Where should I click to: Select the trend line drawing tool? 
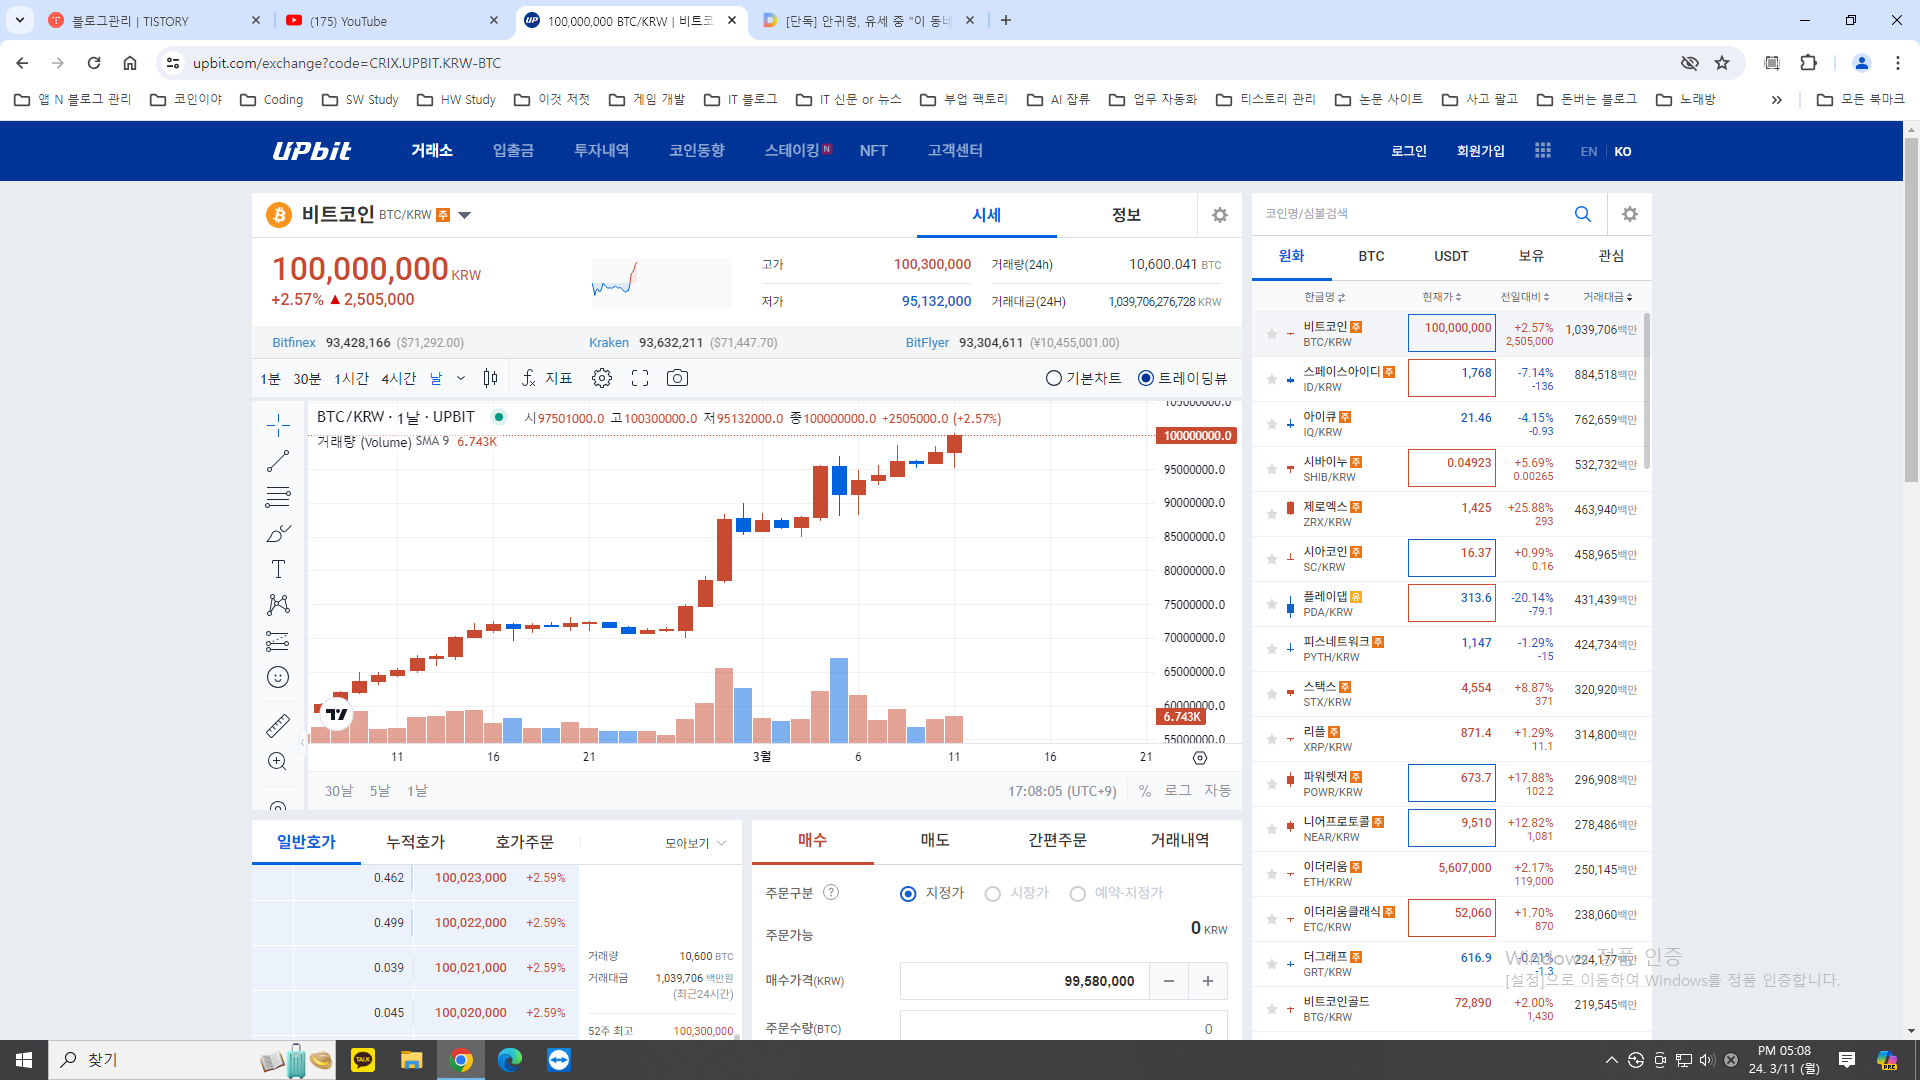click(278, 461)
